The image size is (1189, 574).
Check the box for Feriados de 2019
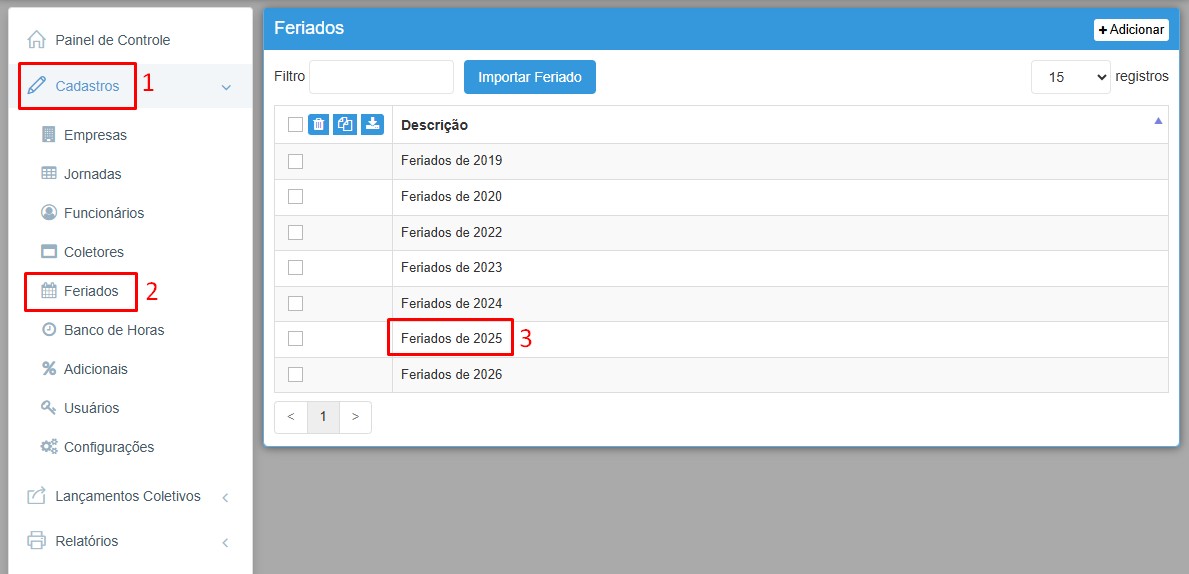pos(295,161)
